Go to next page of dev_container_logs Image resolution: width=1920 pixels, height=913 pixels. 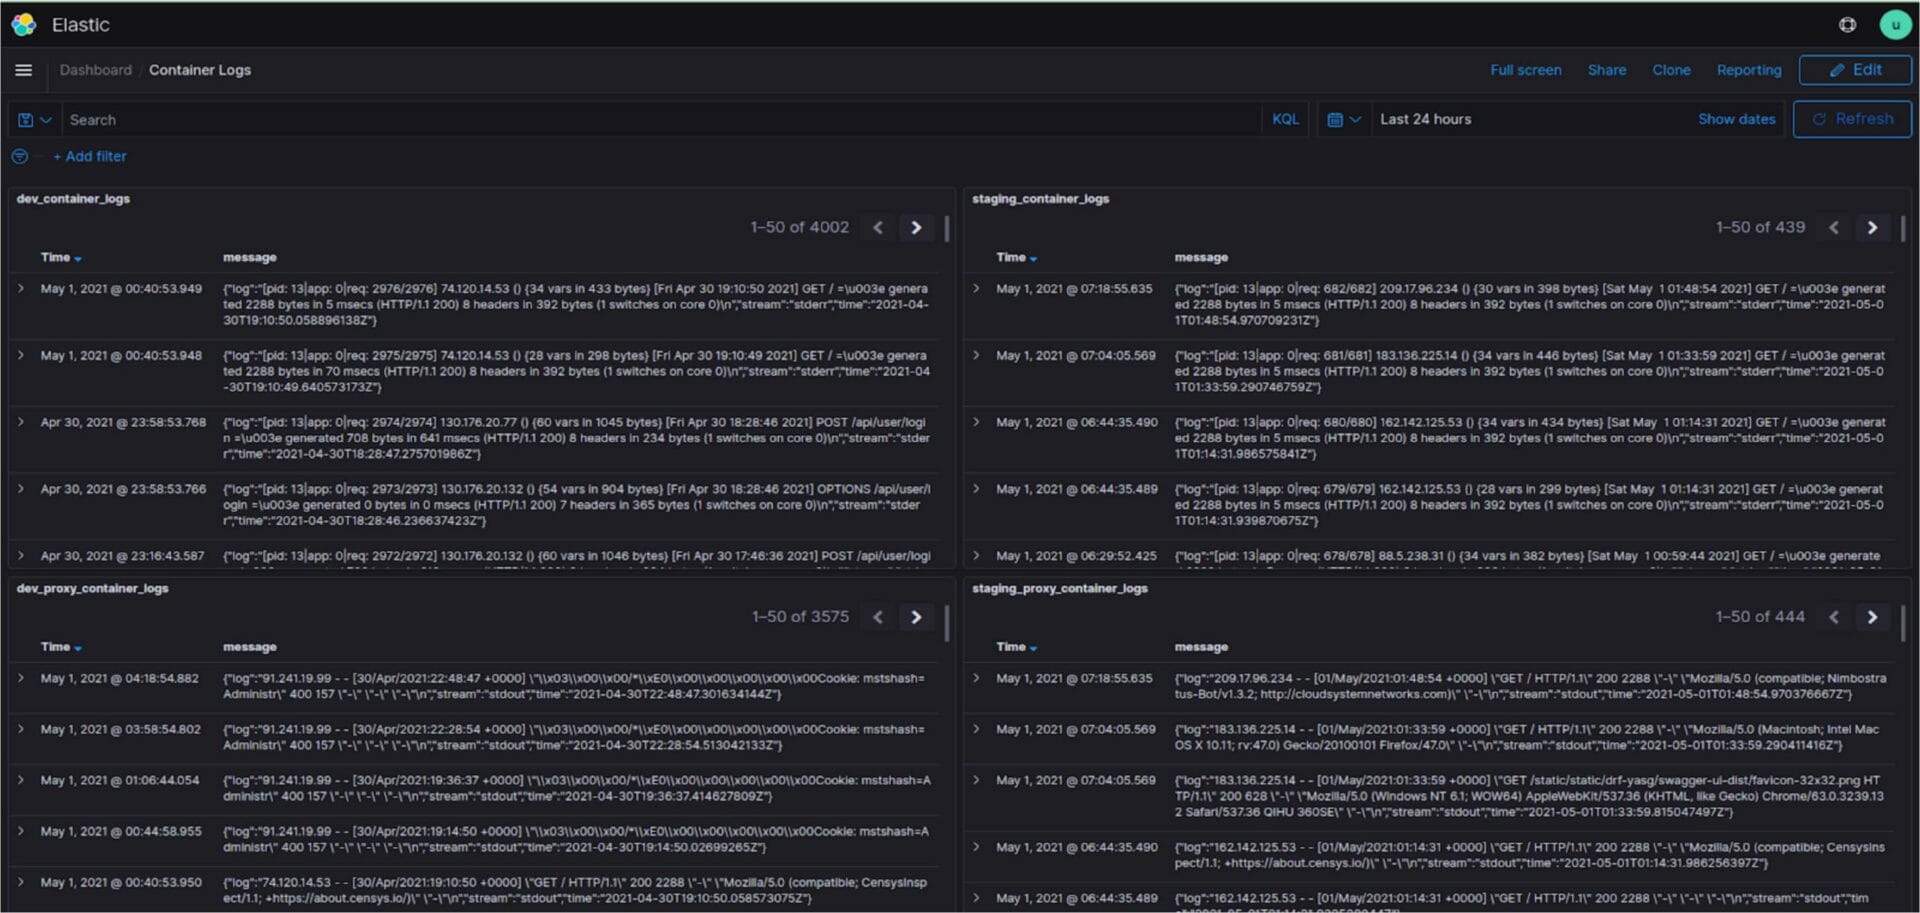tap(916, 227)
